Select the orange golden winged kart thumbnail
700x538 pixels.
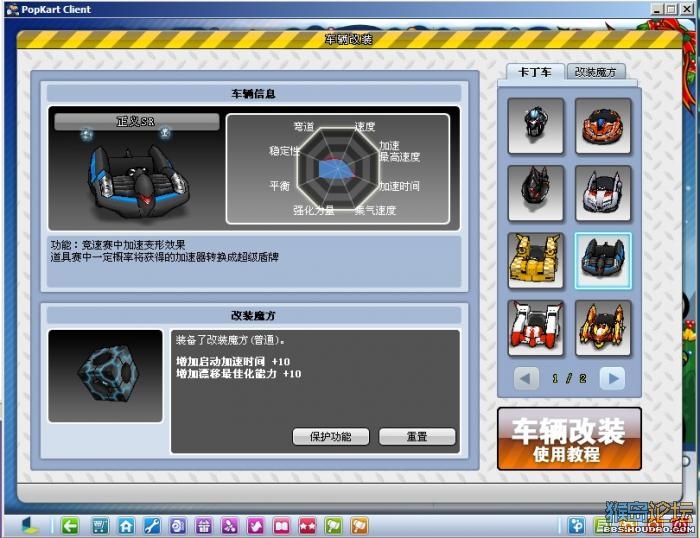[x=603, y=328]
